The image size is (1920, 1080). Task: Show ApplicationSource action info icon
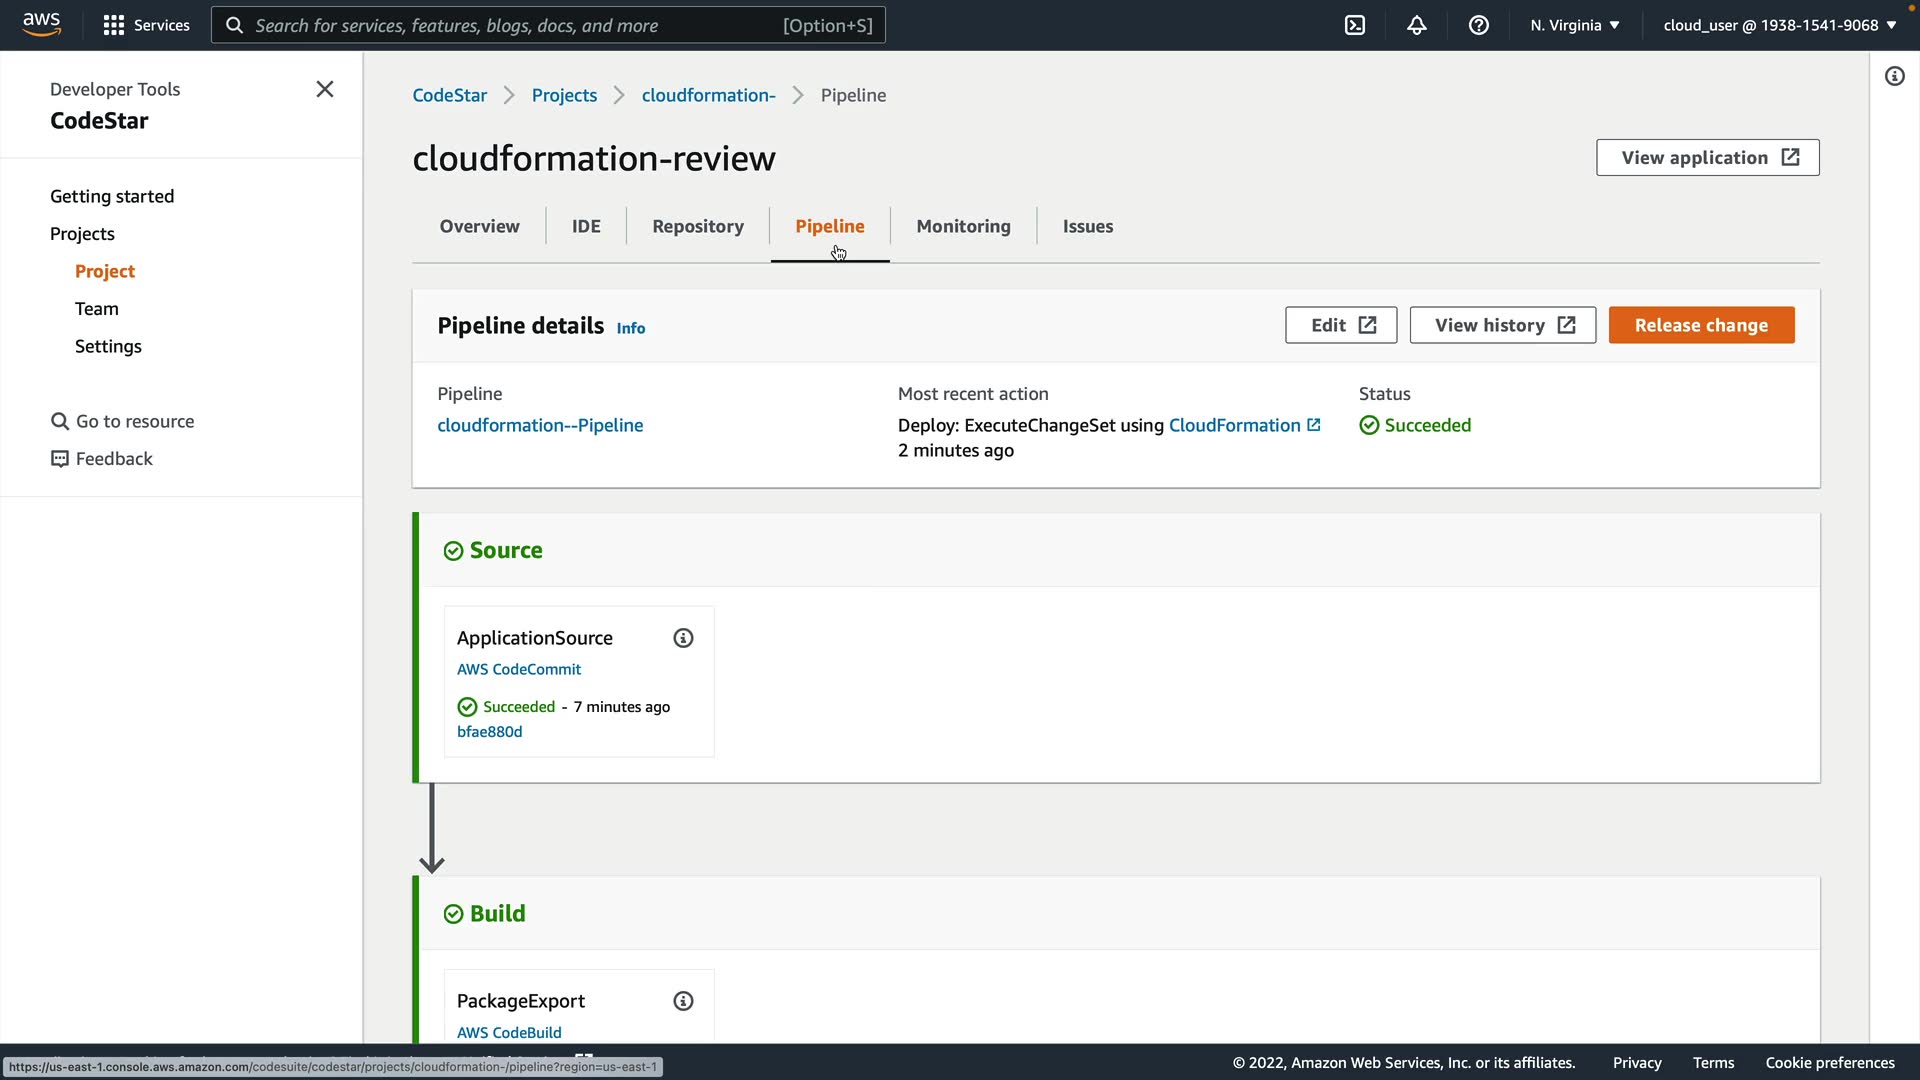pyautogui.click(x=683, y=638)
